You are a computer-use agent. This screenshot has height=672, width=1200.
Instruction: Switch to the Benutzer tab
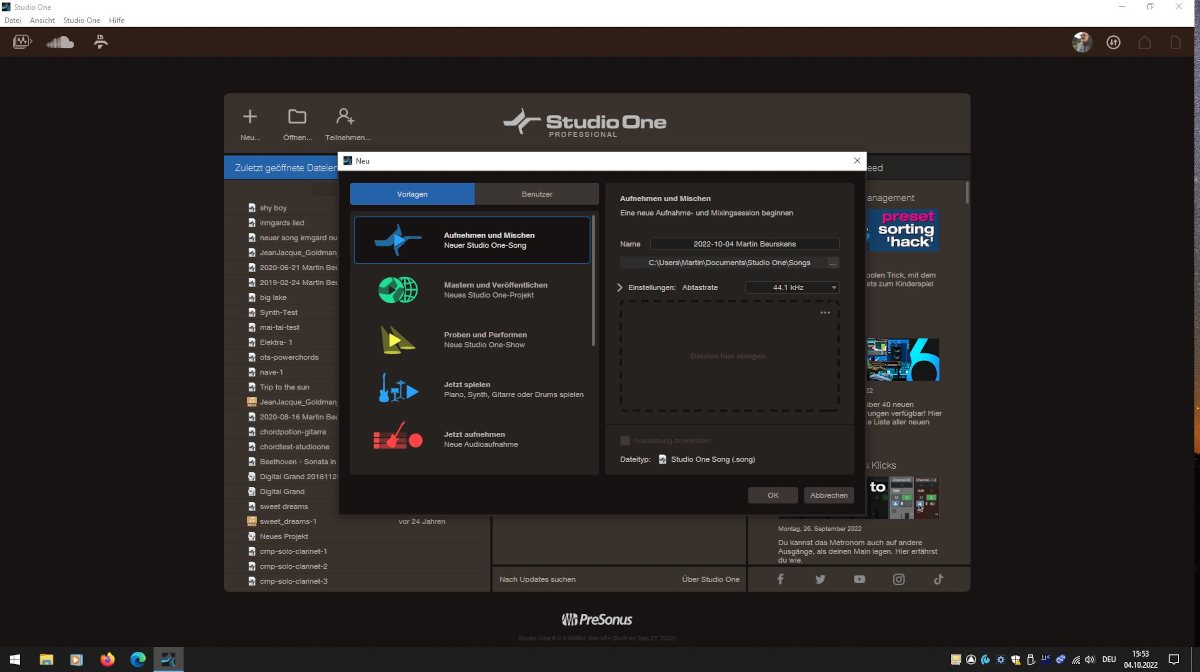pos(537,194)
